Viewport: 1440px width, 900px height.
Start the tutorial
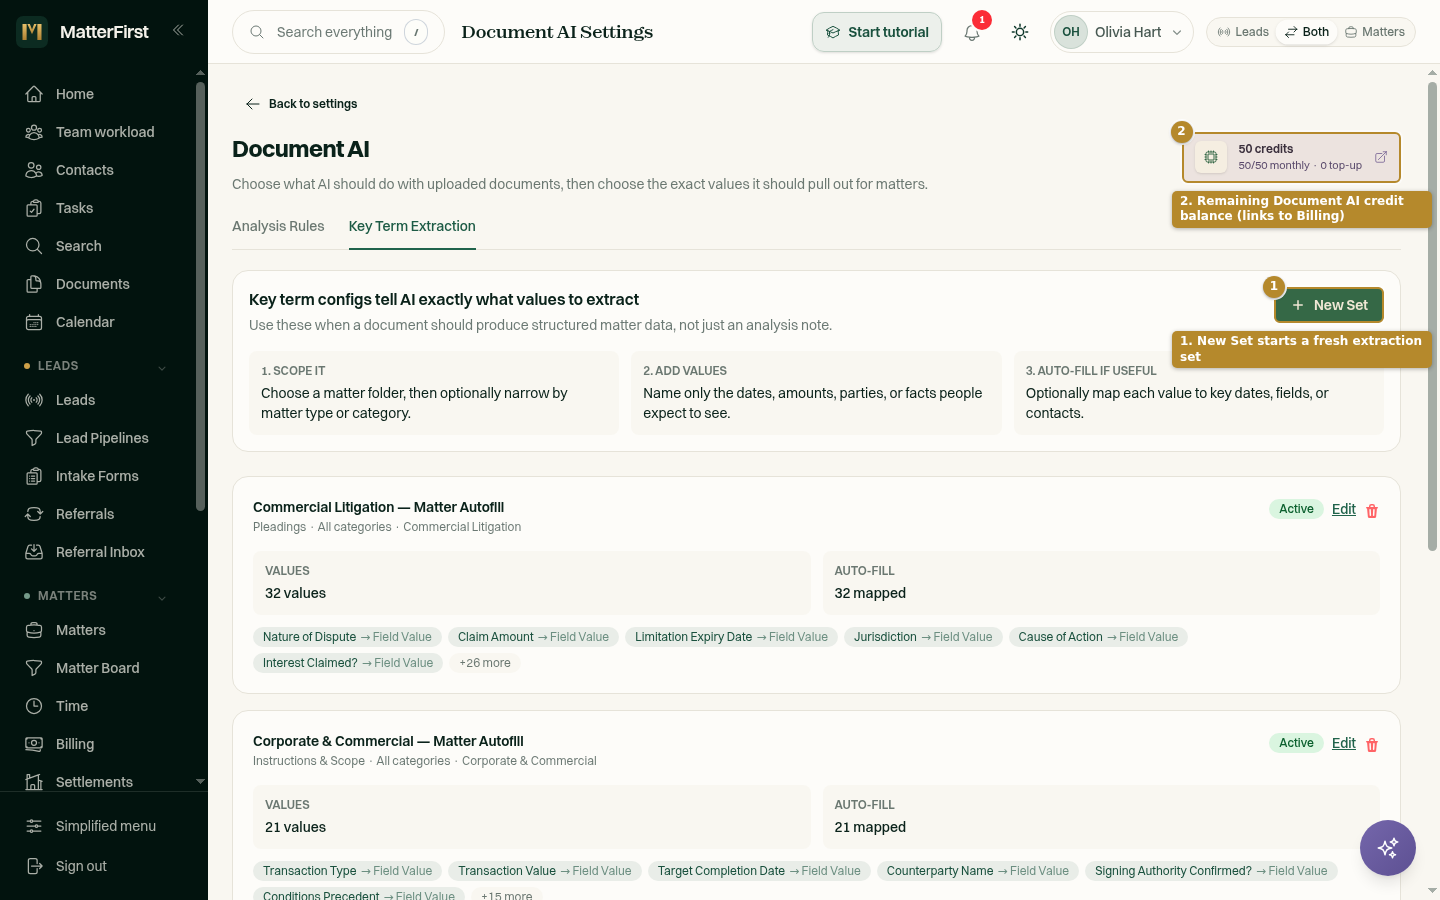pyautogui.click(x=877, y=32)
